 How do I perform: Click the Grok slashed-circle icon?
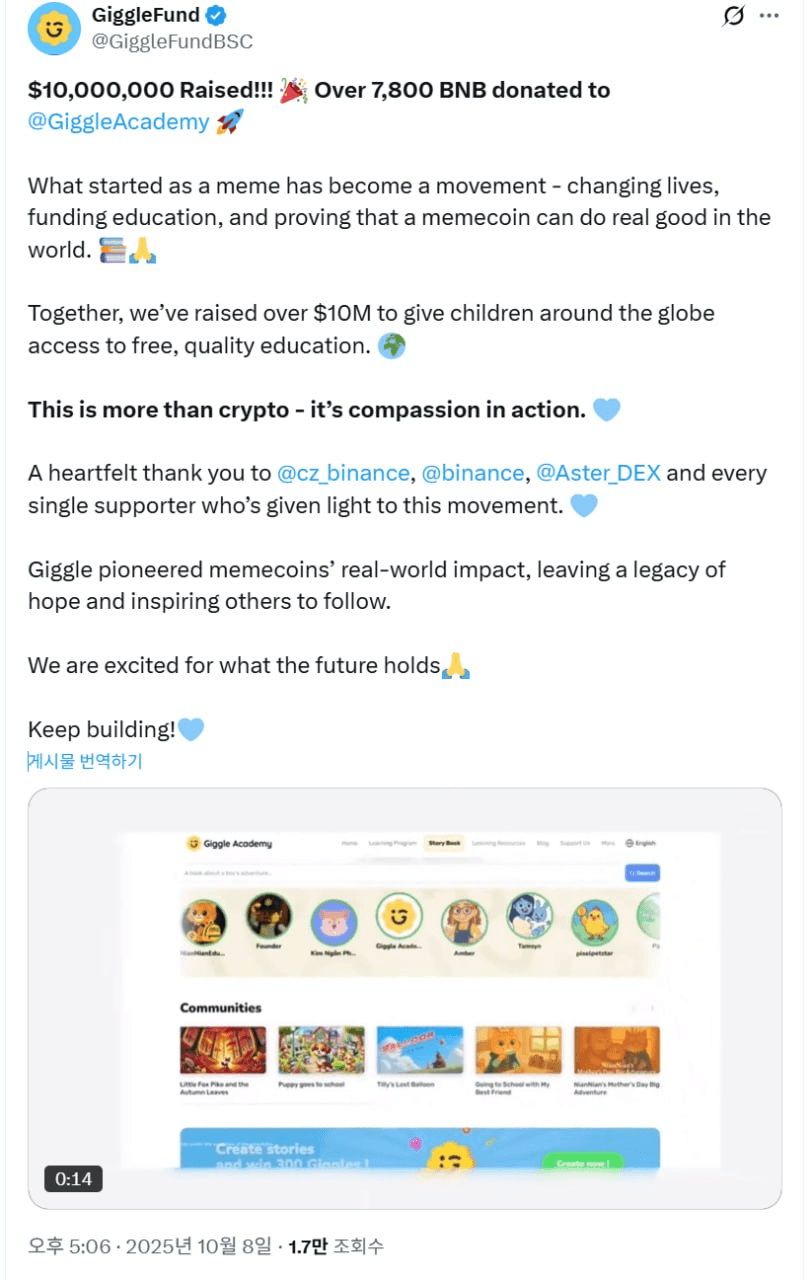click(733, 16)
